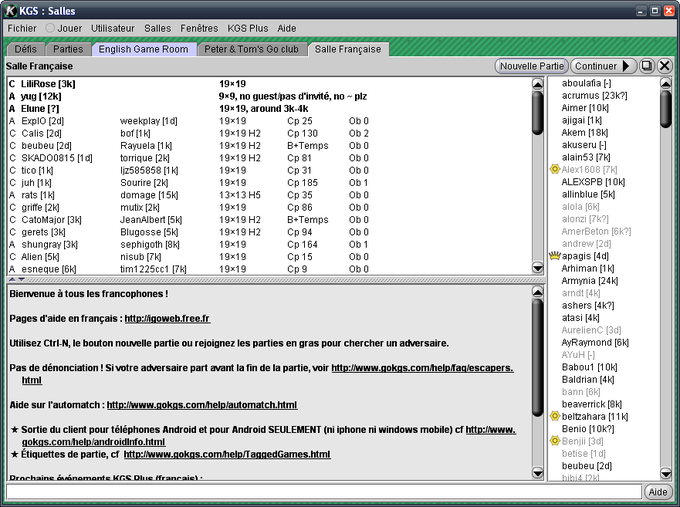Open the Fichier menu
This screenshot has width=680, height=507.
22,28
